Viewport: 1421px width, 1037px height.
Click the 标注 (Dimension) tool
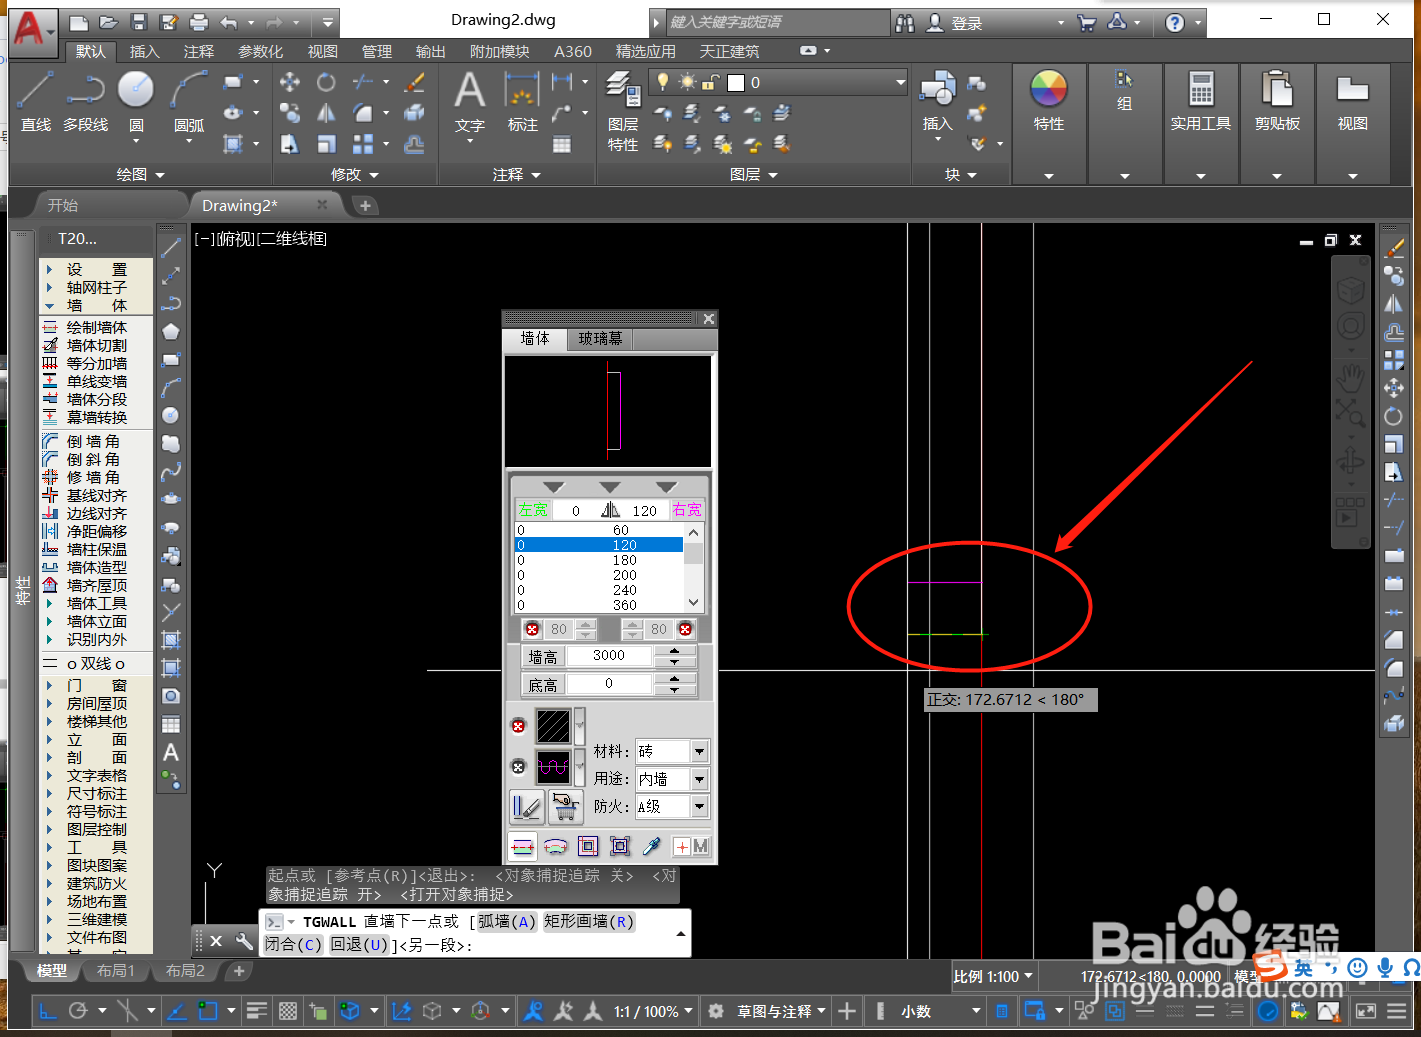pyautogui.click(x=522, y=100)
